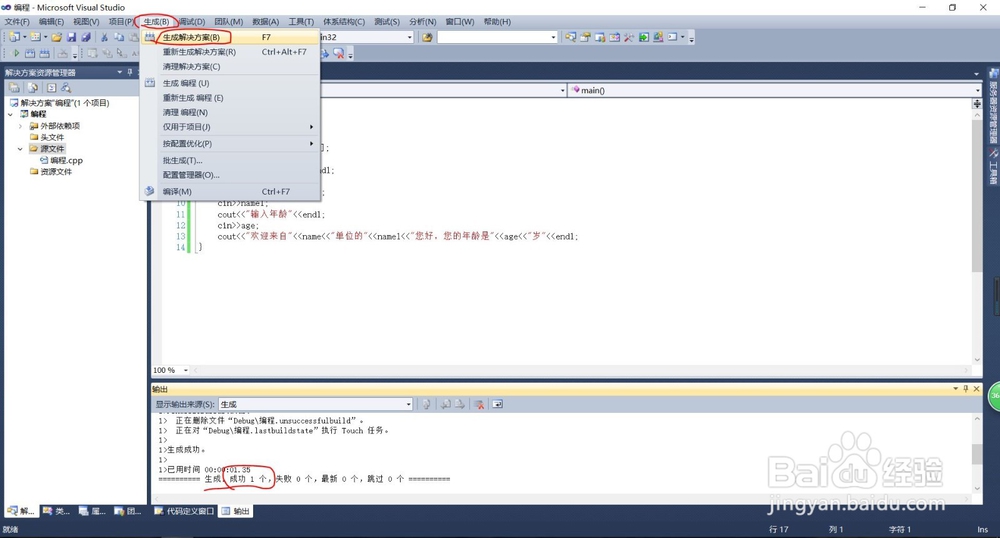Click Clear All output icon with red X
This screenshot has width=1000, height=538.
(480, 404)
